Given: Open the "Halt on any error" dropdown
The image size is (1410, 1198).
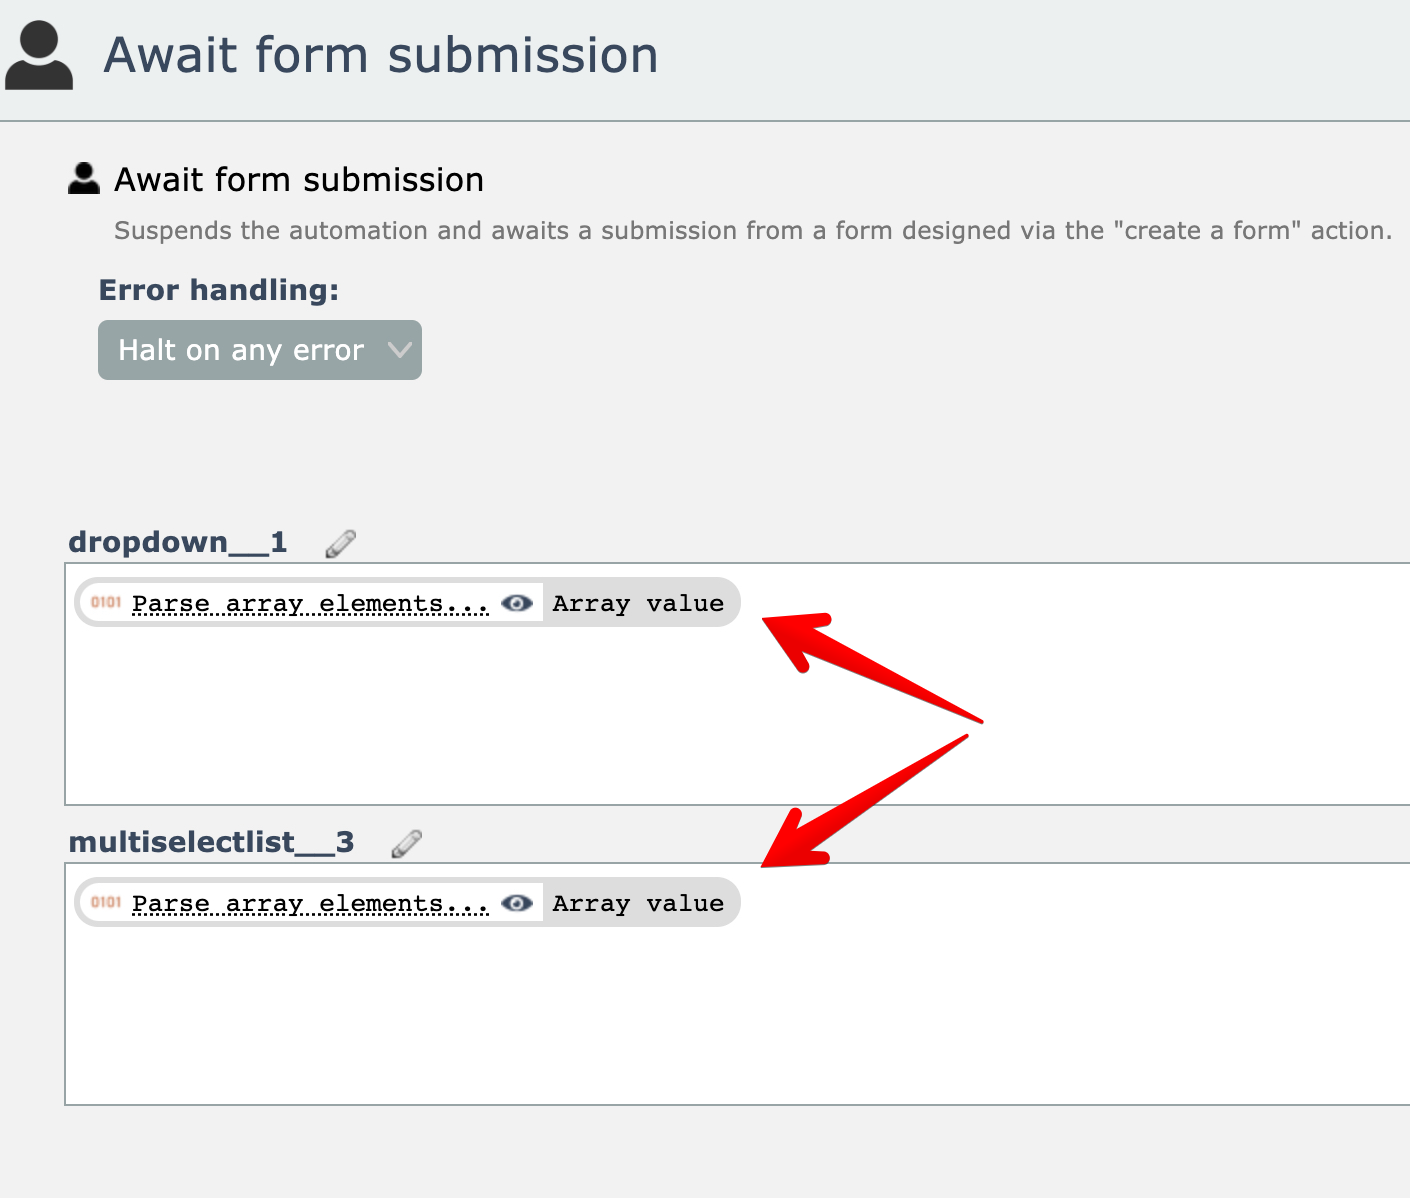Looking at the screenshot, I should click(260, 350).
